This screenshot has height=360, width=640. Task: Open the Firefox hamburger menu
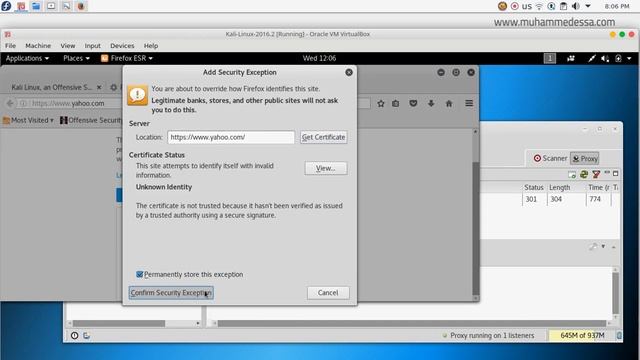point(469,104)
